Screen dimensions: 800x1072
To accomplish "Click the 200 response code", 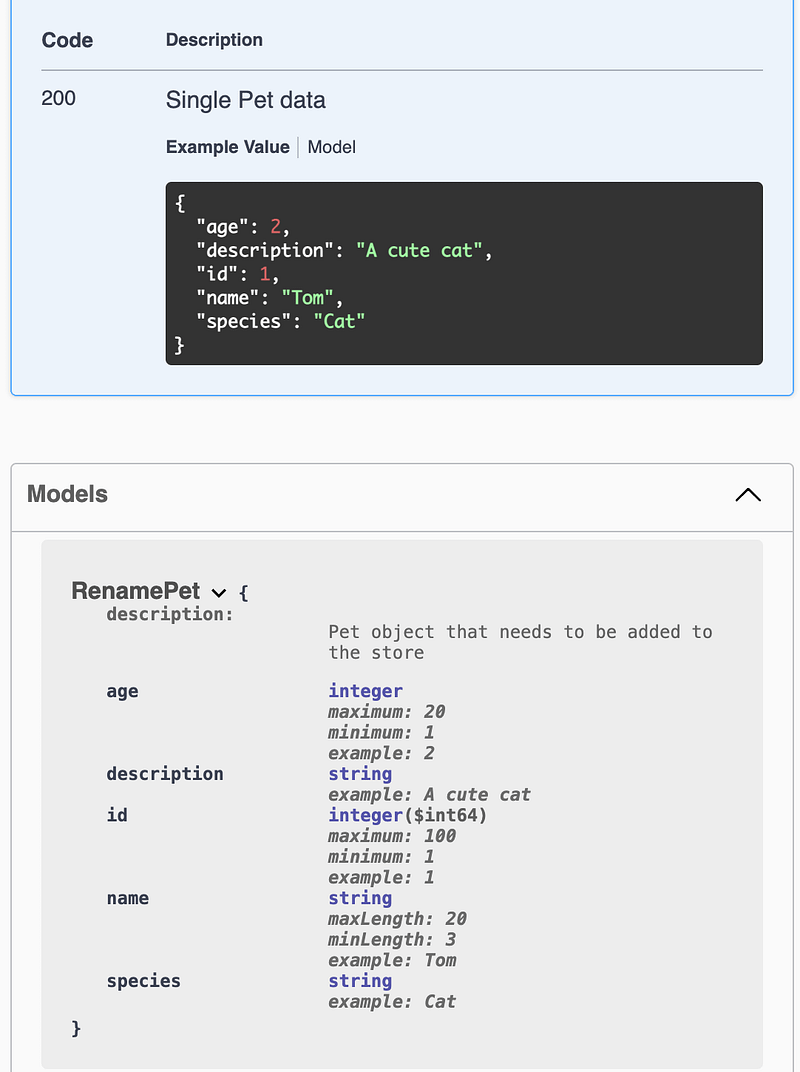I will [x=57, y=98].
